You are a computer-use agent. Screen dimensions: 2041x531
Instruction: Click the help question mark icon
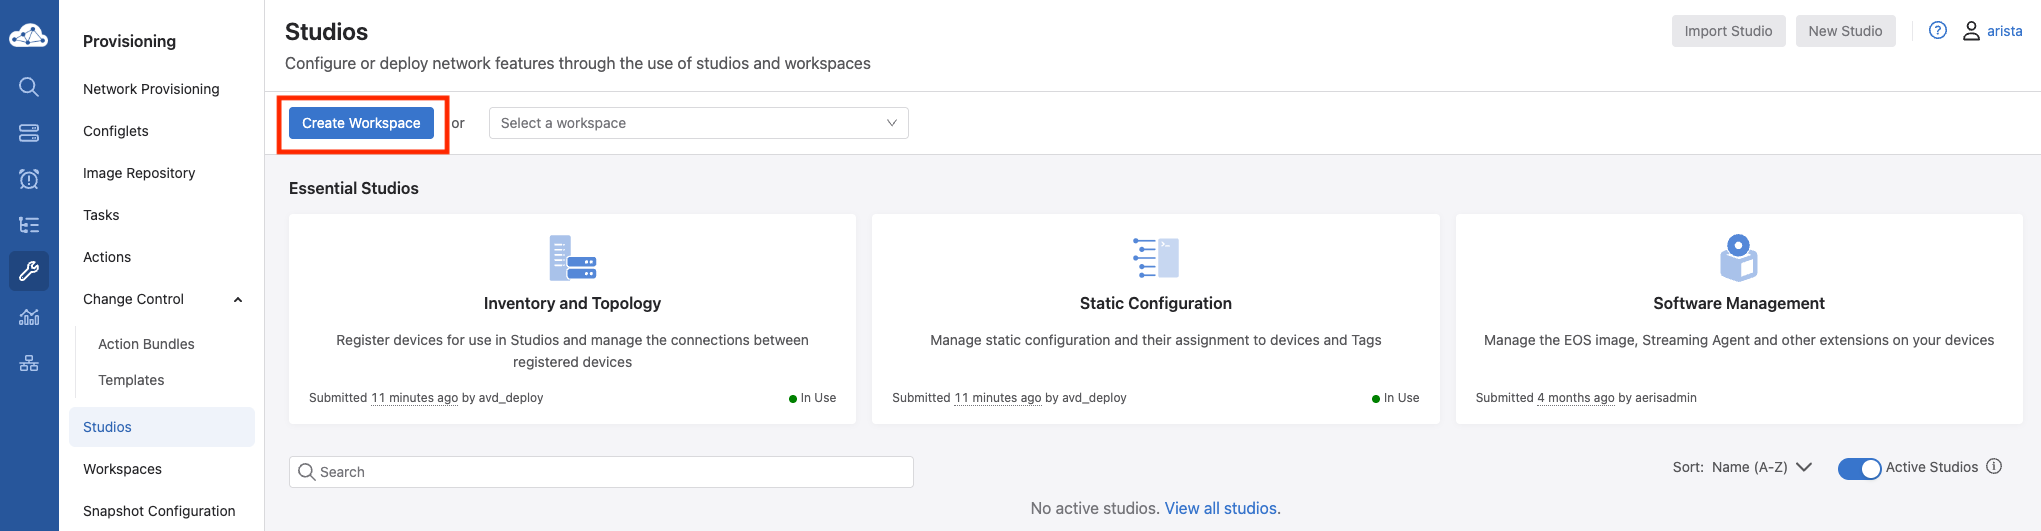[x=1937, y=31]
